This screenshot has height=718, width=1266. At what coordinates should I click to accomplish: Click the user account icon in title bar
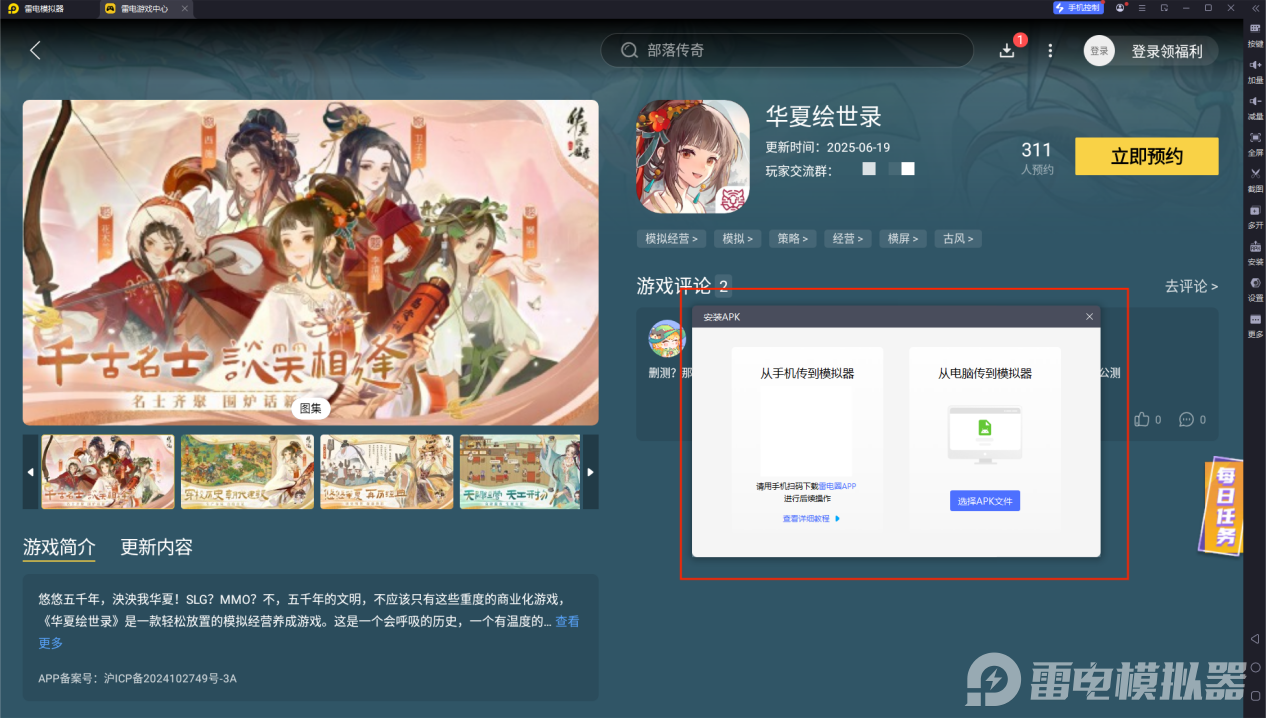click(x=1121, y=8)
